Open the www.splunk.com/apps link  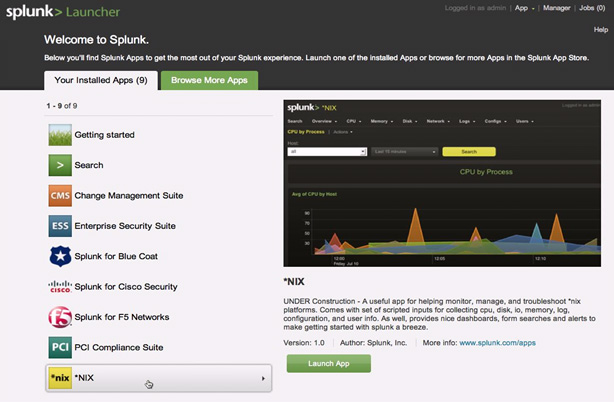click(497, 343)
